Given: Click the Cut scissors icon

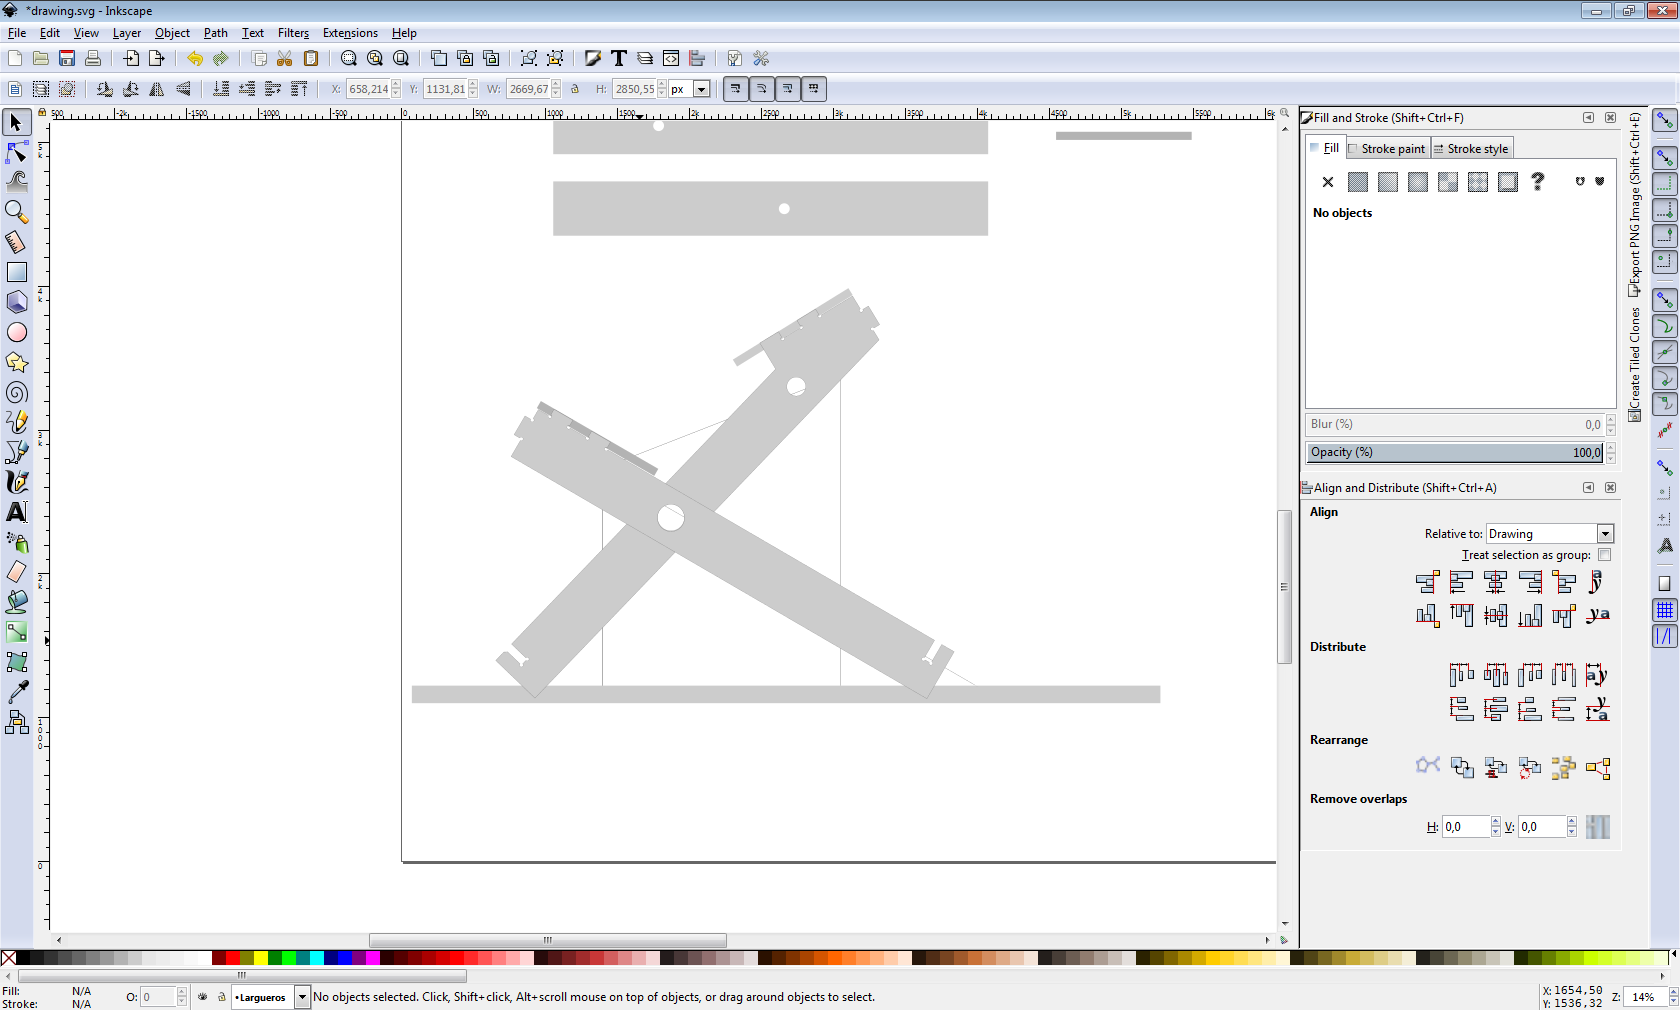Looking at the screenshot, I should 285,58.
